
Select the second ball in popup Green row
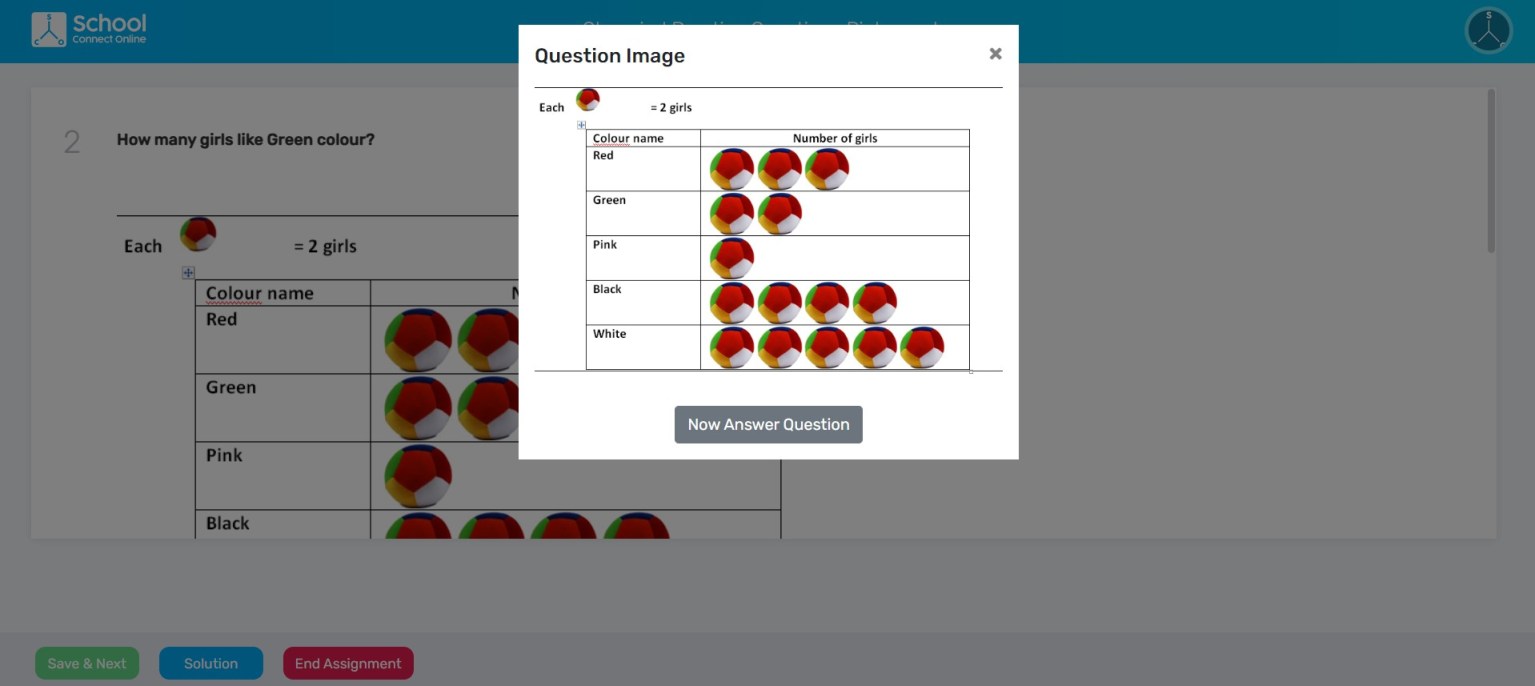[x=779, y=214]
